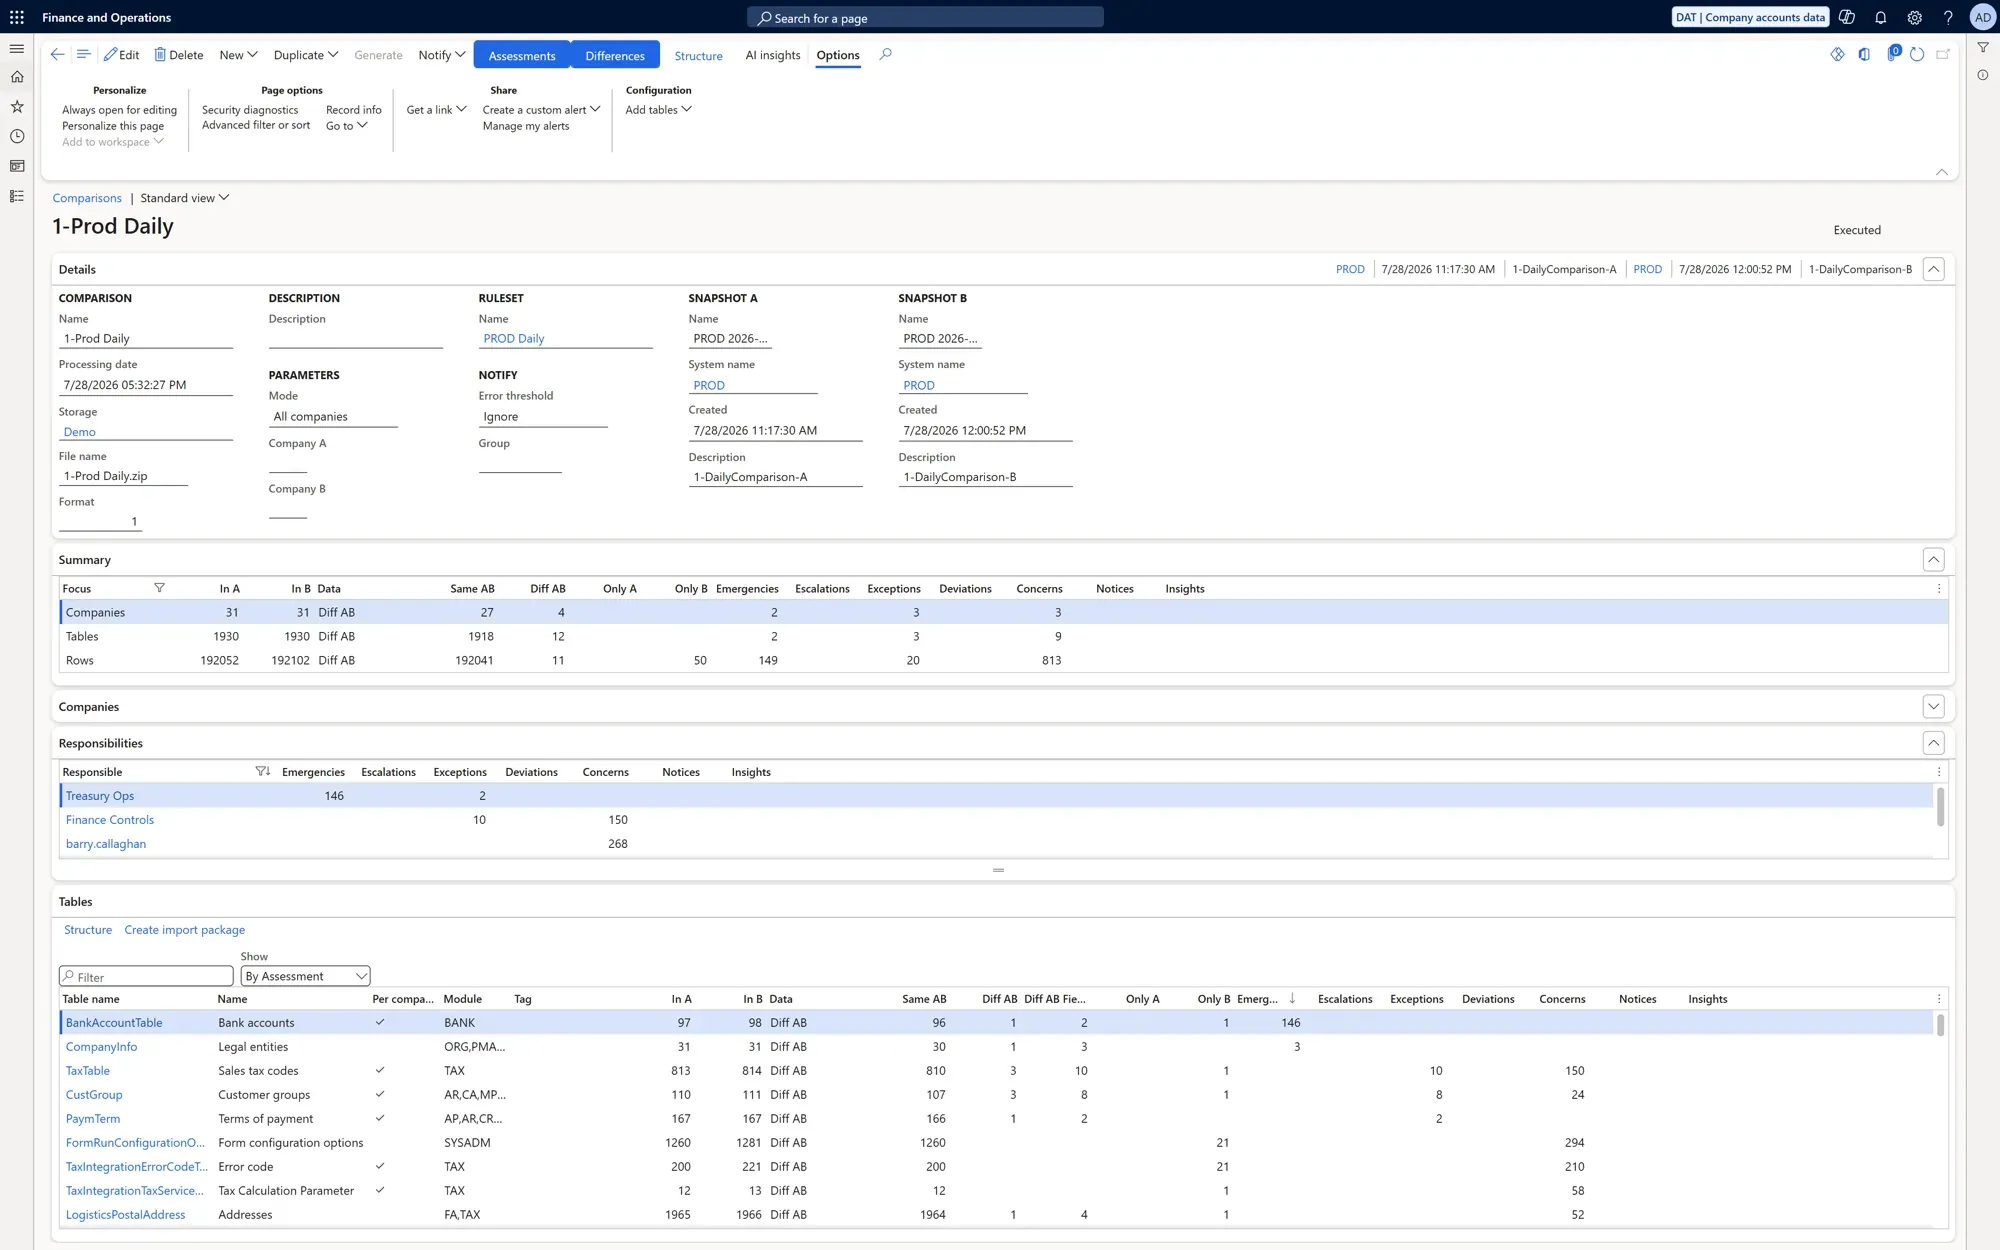Expand Get a link menu
2000x1250 pixels.
pos(436,110)
